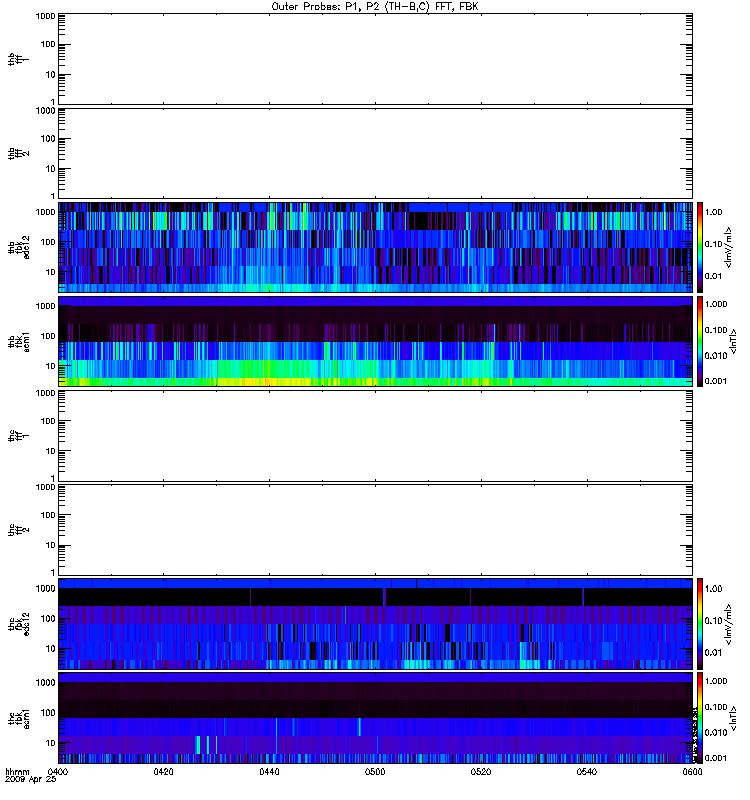Click the thb fbk edc12 color bar
Screen dimensions: 750x800
[700, 247]
